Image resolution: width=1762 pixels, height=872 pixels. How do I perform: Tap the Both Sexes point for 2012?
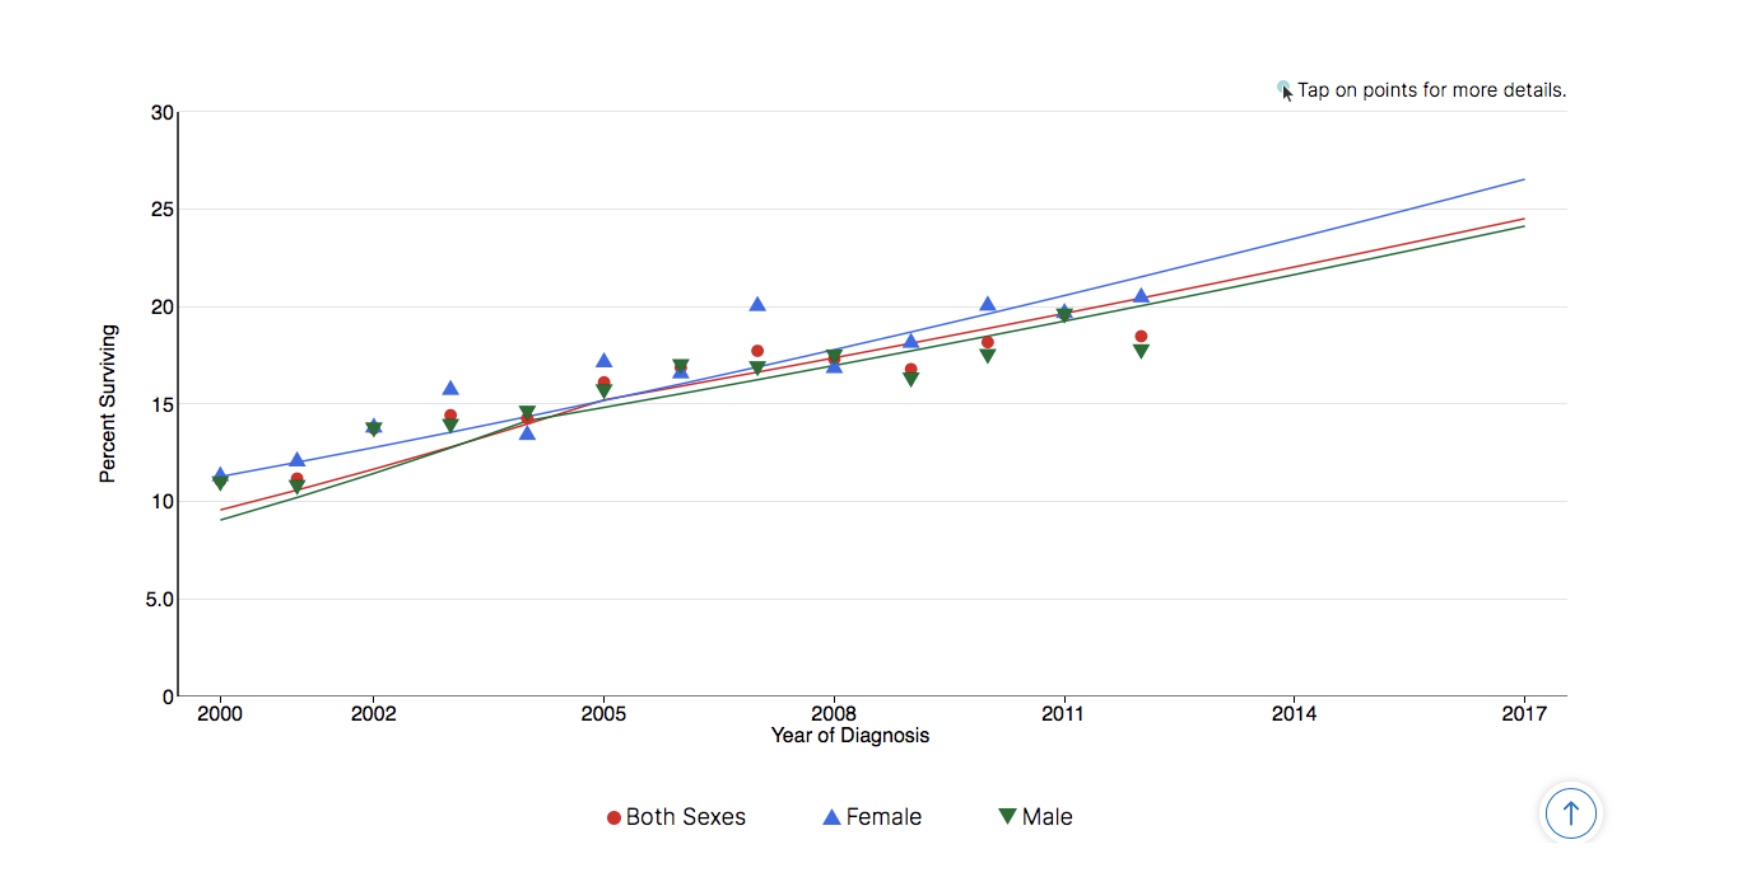[x=1141, y=336]
